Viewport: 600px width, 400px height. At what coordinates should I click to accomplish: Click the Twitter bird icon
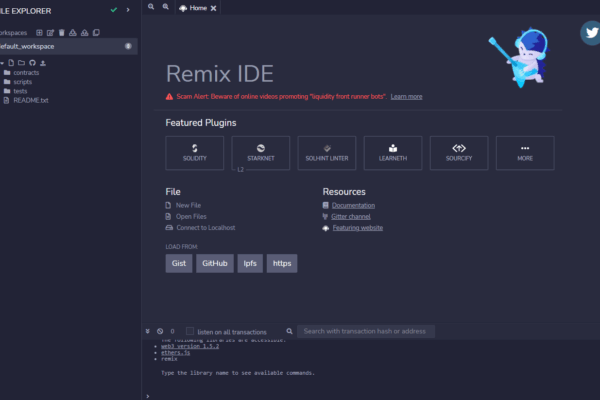(x=590, y=33)
